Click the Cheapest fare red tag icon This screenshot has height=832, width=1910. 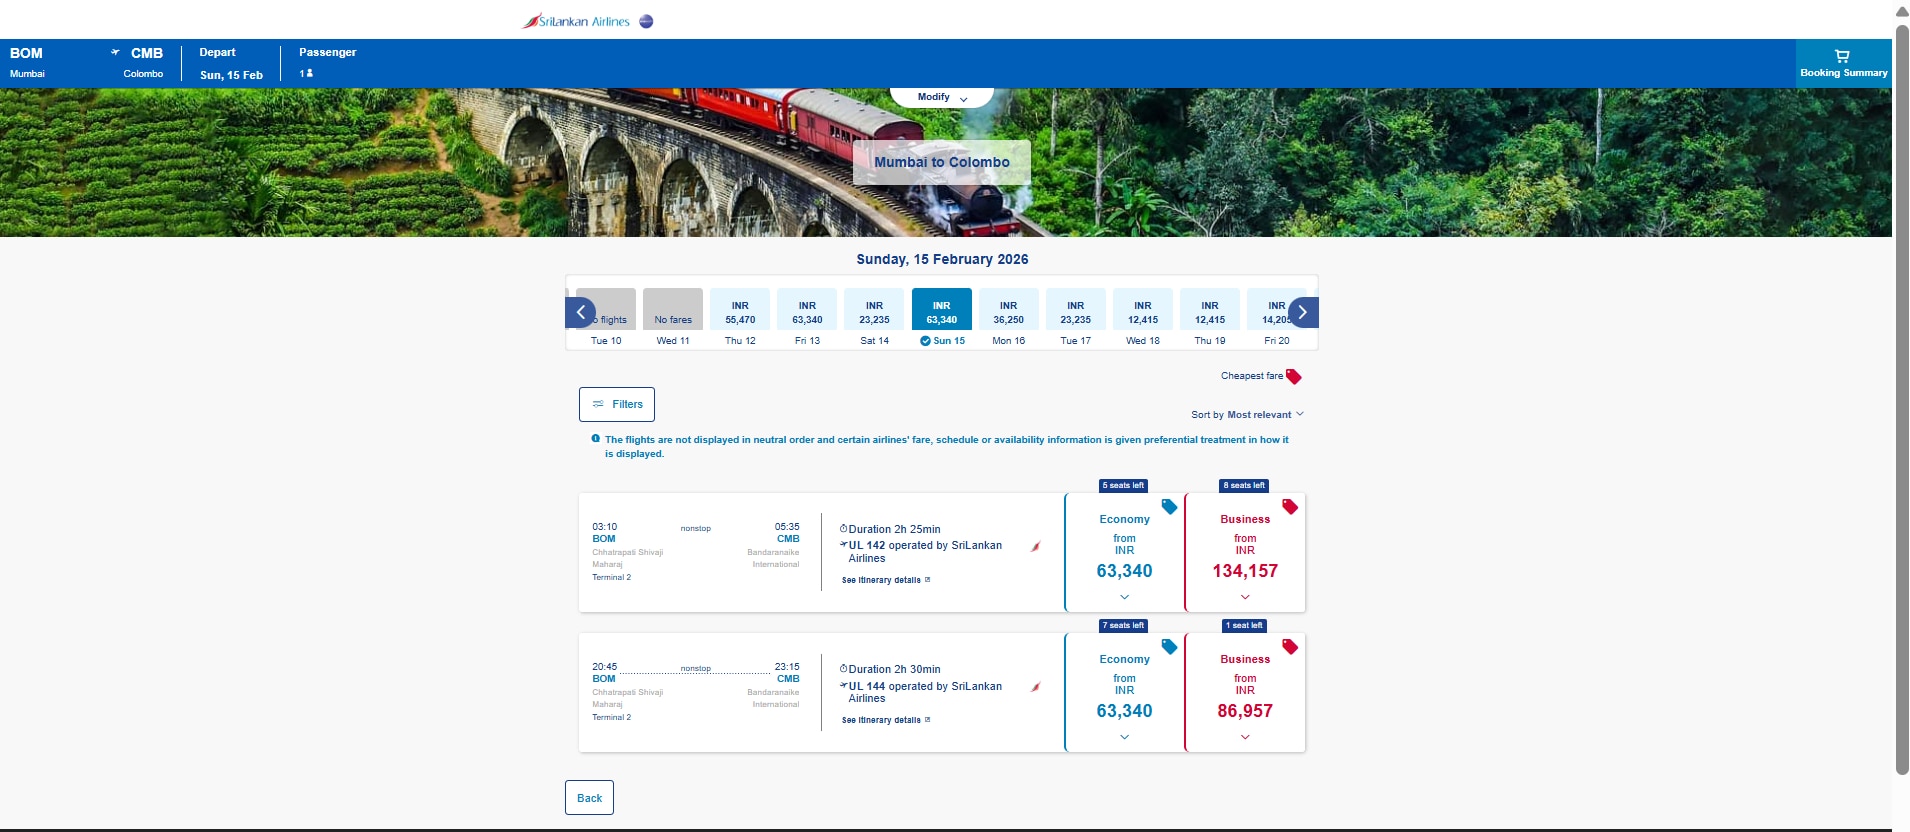click(1293, 377)
